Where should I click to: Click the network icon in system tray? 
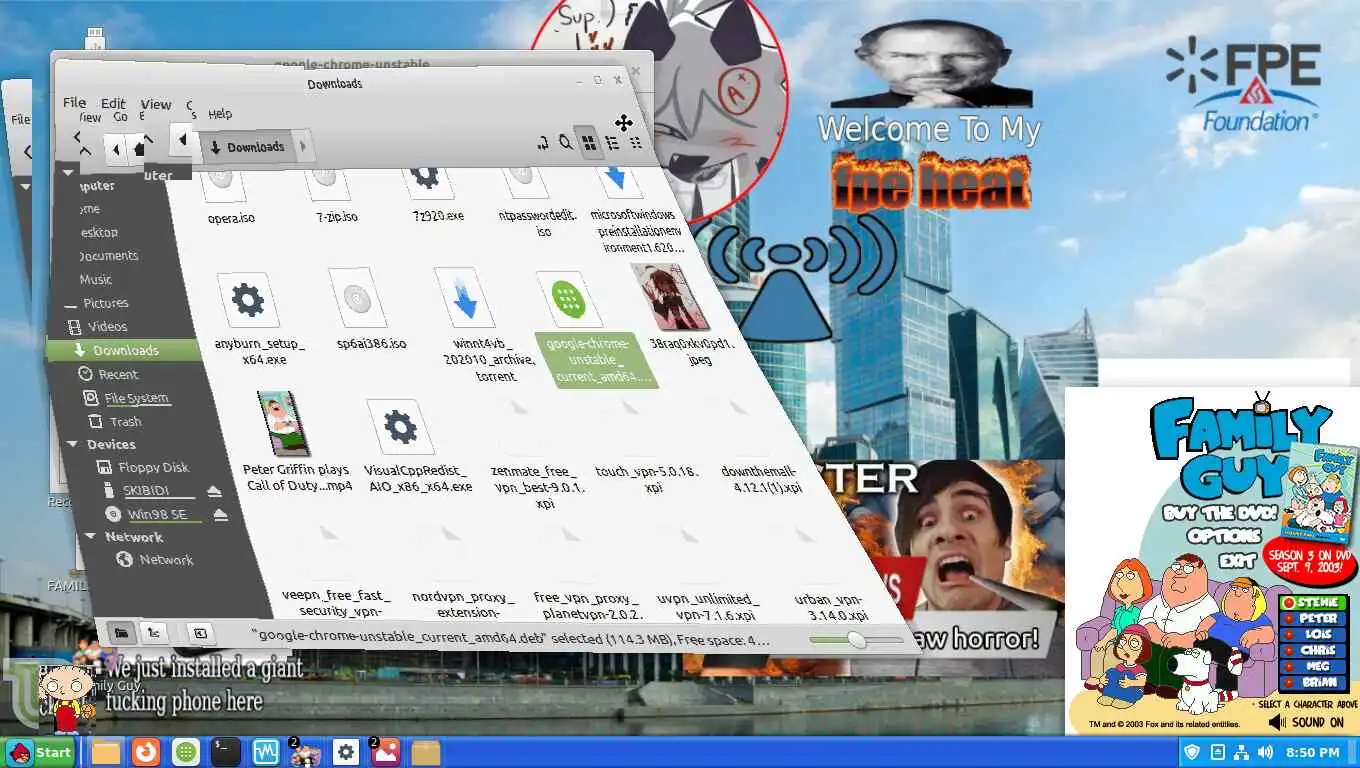(x=1241, y=752)
